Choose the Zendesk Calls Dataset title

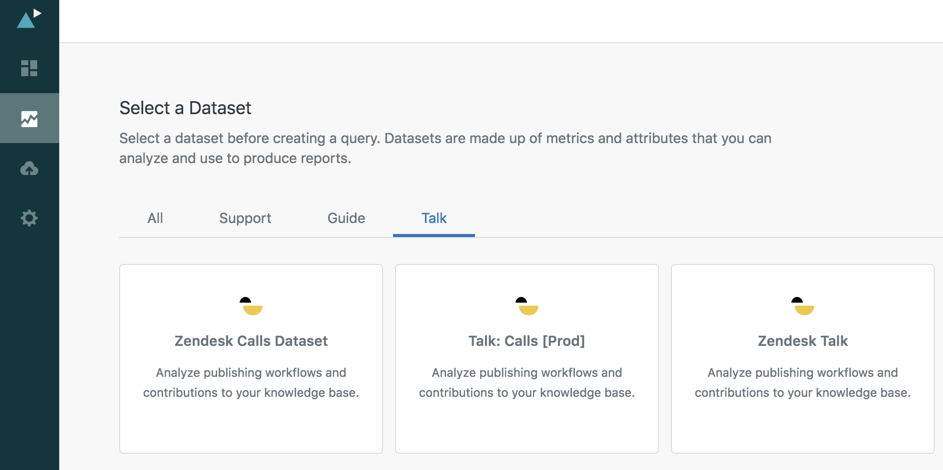[x=251, y=341]
